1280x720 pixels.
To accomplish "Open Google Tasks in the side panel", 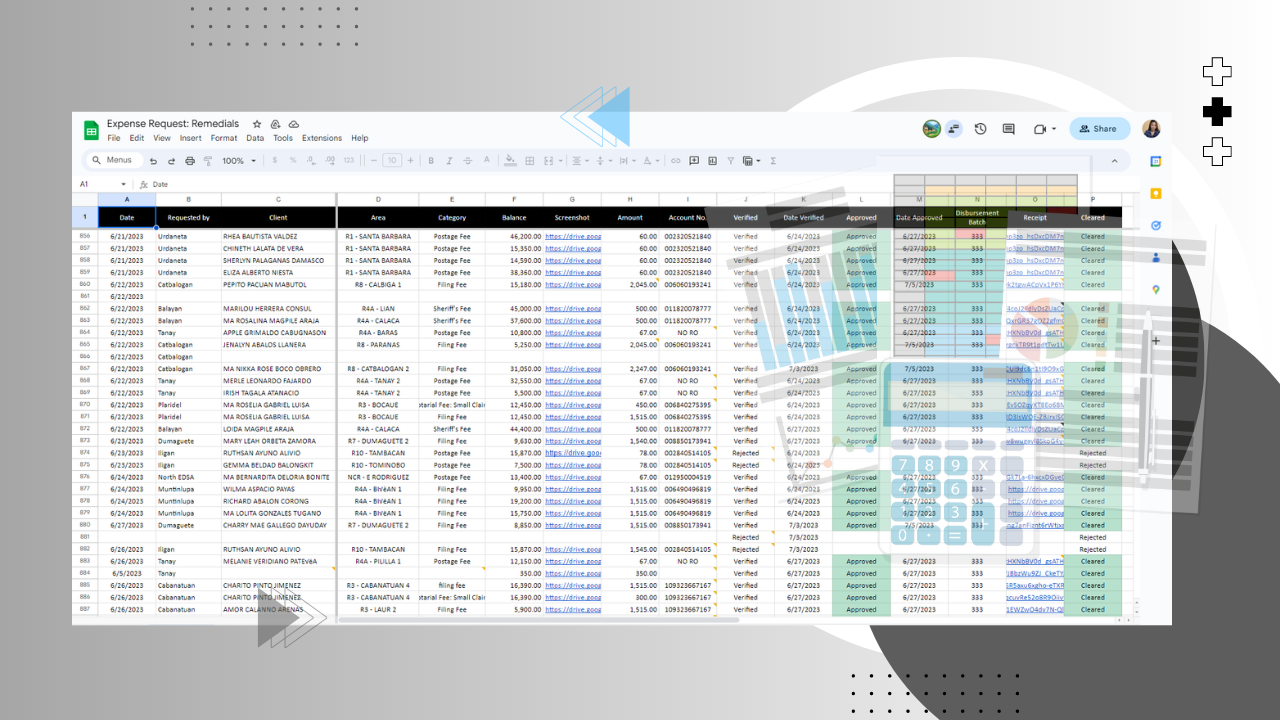I will point(1155,225).
